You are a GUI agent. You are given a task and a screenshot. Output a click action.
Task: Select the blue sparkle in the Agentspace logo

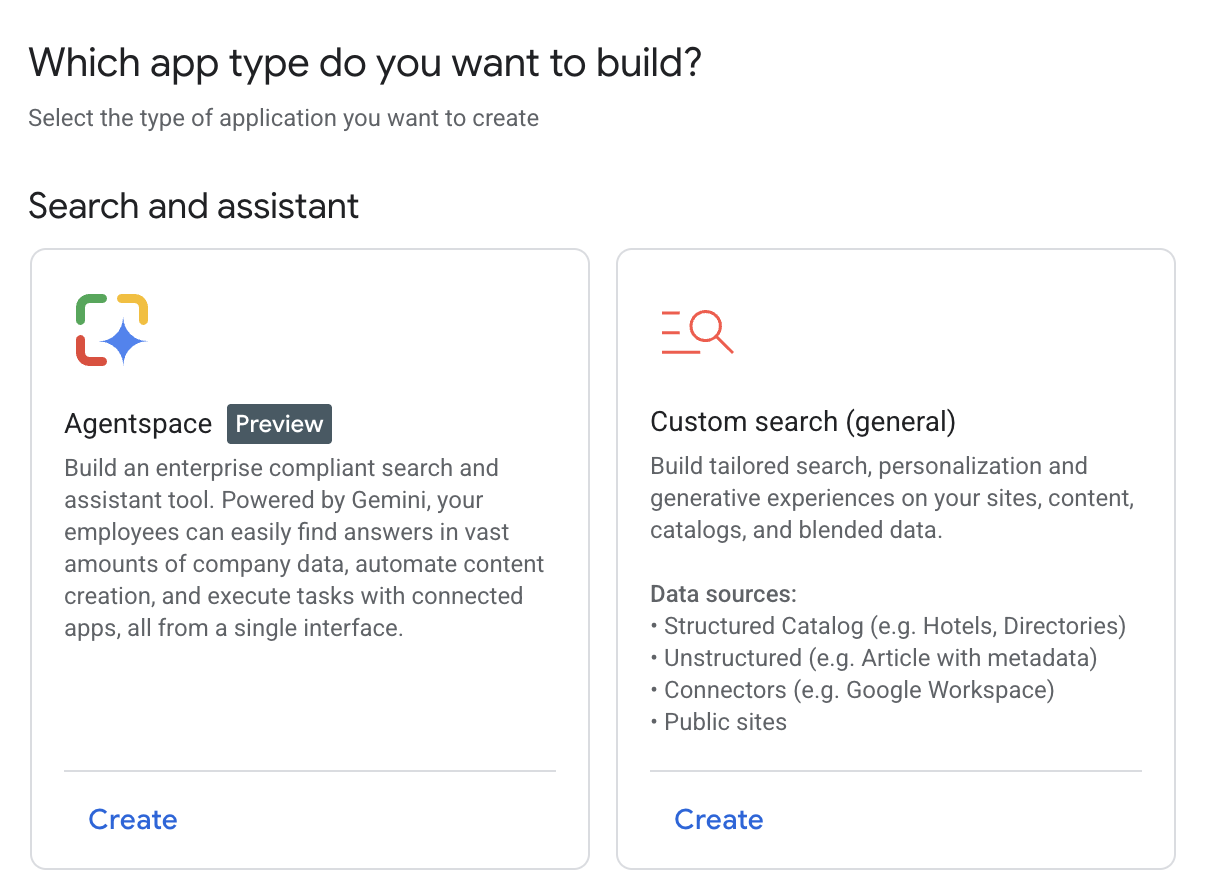click(124, 341)
